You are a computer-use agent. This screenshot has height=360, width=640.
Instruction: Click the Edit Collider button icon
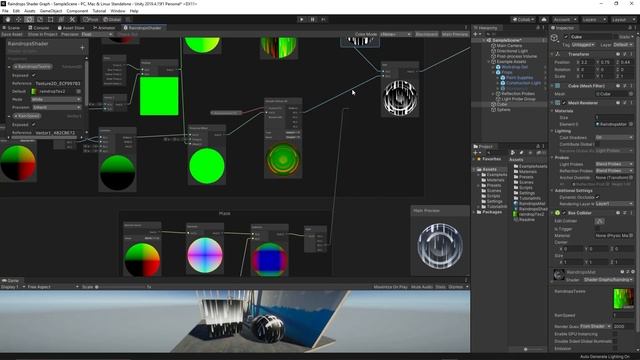(x=599, y=221)
